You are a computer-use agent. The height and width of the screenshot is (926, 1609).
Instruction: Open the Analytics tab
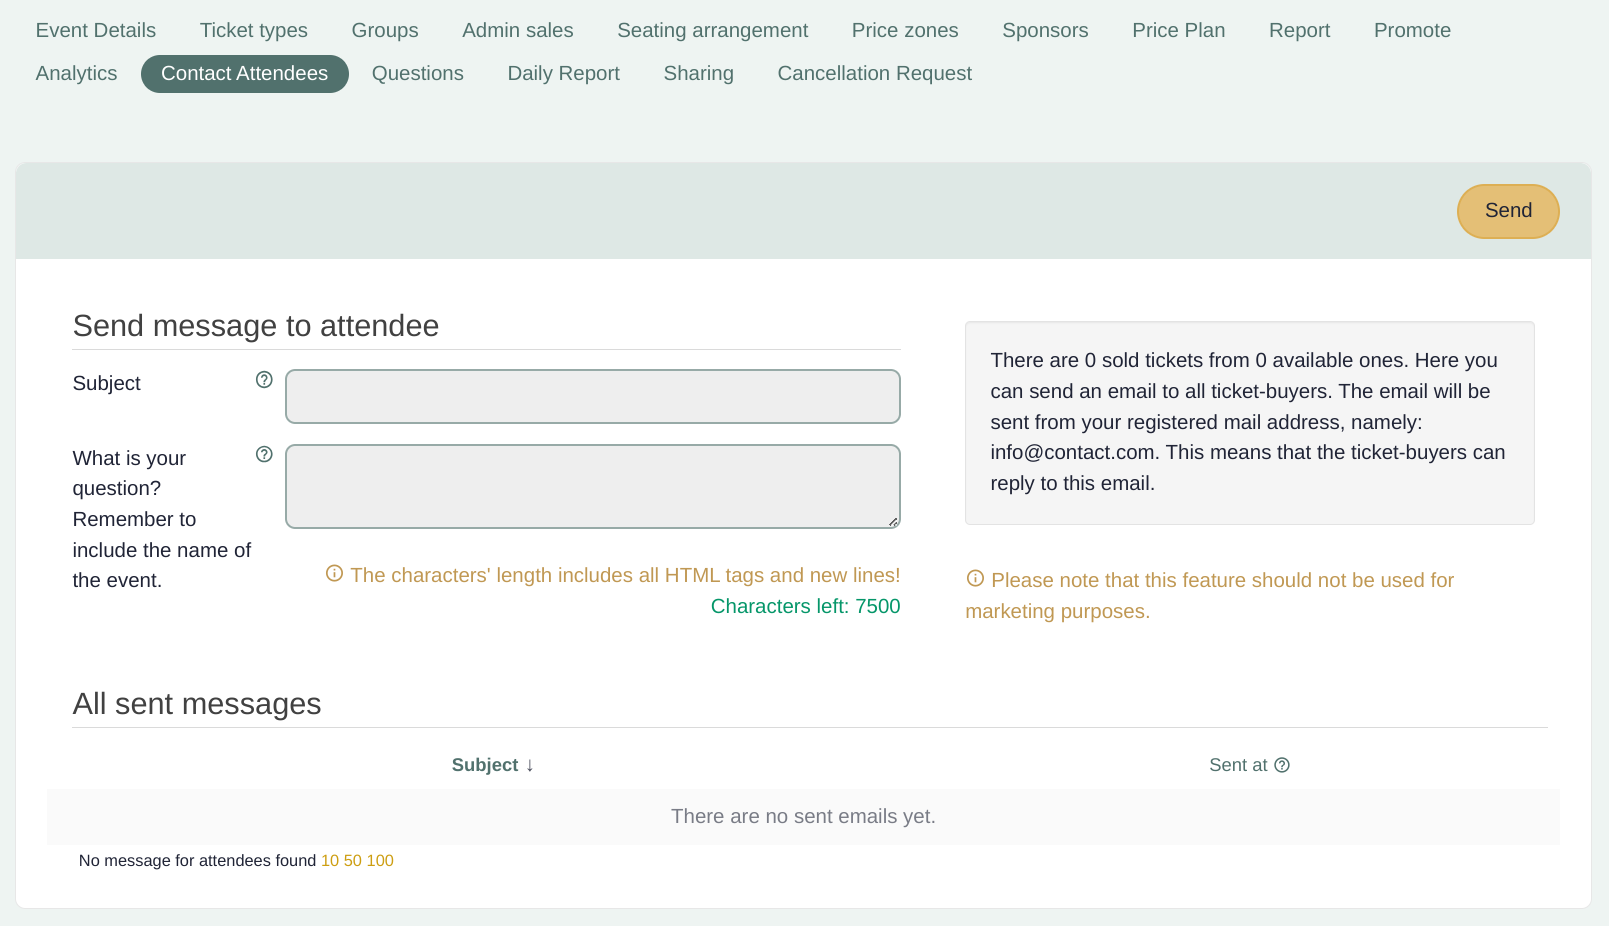(x=76, y=73)
